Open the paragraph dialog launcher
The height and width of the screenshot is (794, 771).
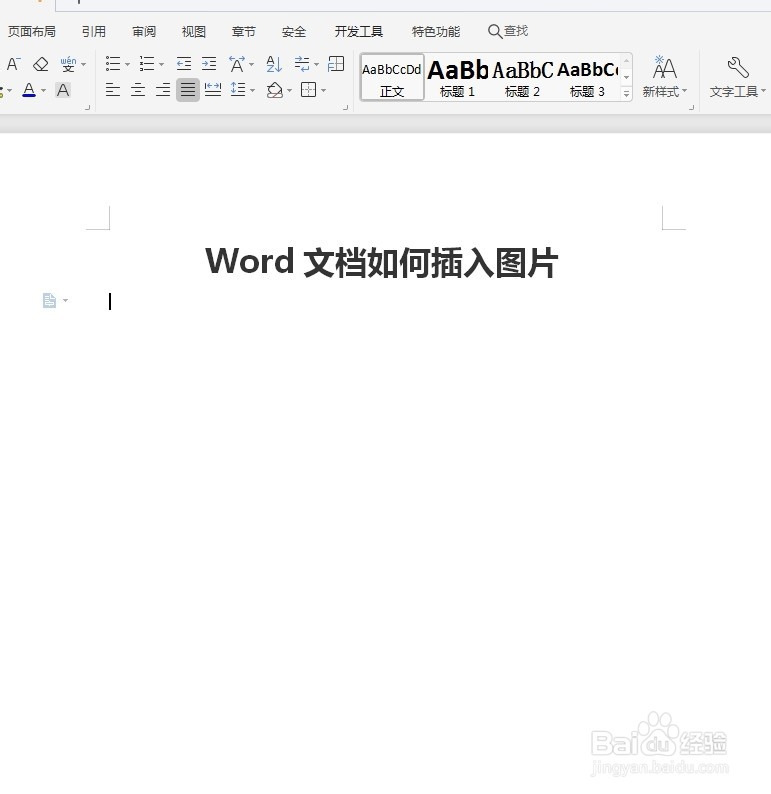click(x=346, y=107)
